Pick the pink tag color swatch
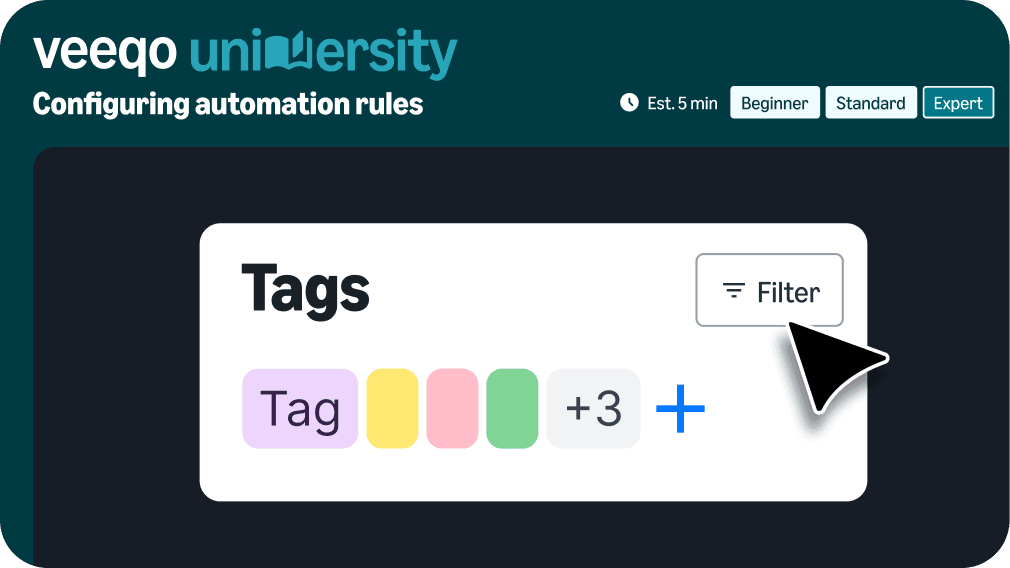The width and height of the screenshot is (1010, 568). coord(452,408)
